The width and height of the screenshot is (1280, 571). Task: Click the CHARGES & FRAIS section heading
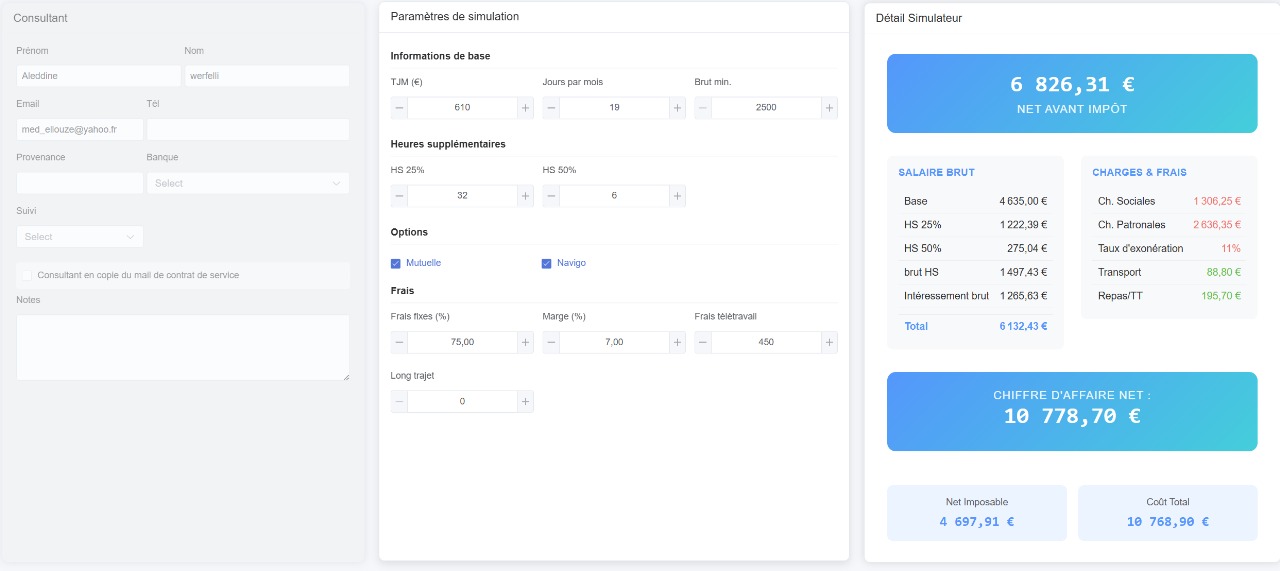coord(1139,173)
